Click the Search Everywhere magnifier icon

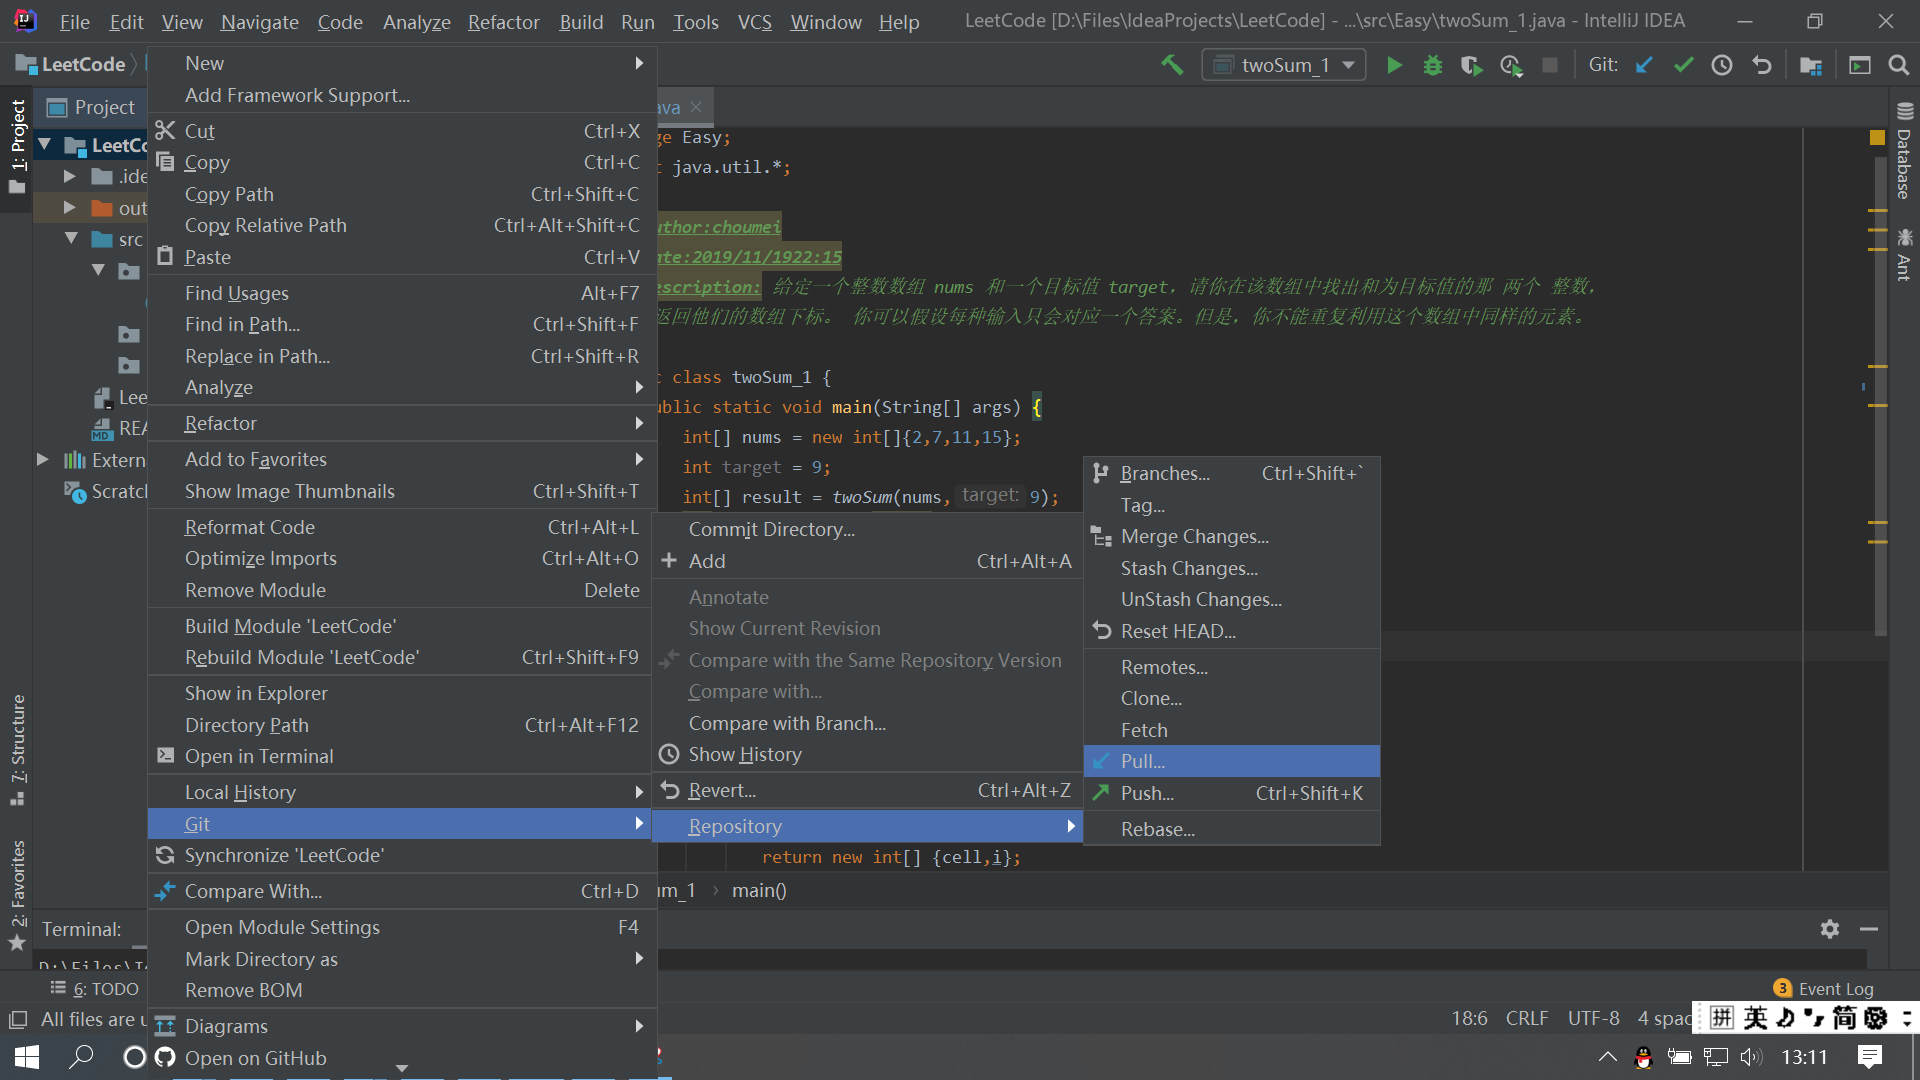pyautogui.click(x=1898, y=65)
